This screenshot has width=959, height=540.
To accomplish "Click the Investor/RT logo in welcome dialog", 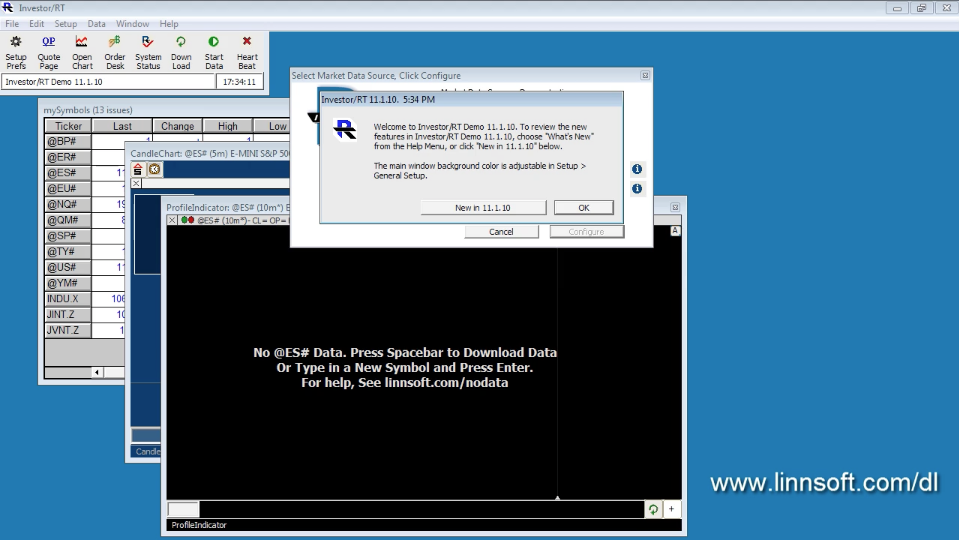I will tap(345, 130).
